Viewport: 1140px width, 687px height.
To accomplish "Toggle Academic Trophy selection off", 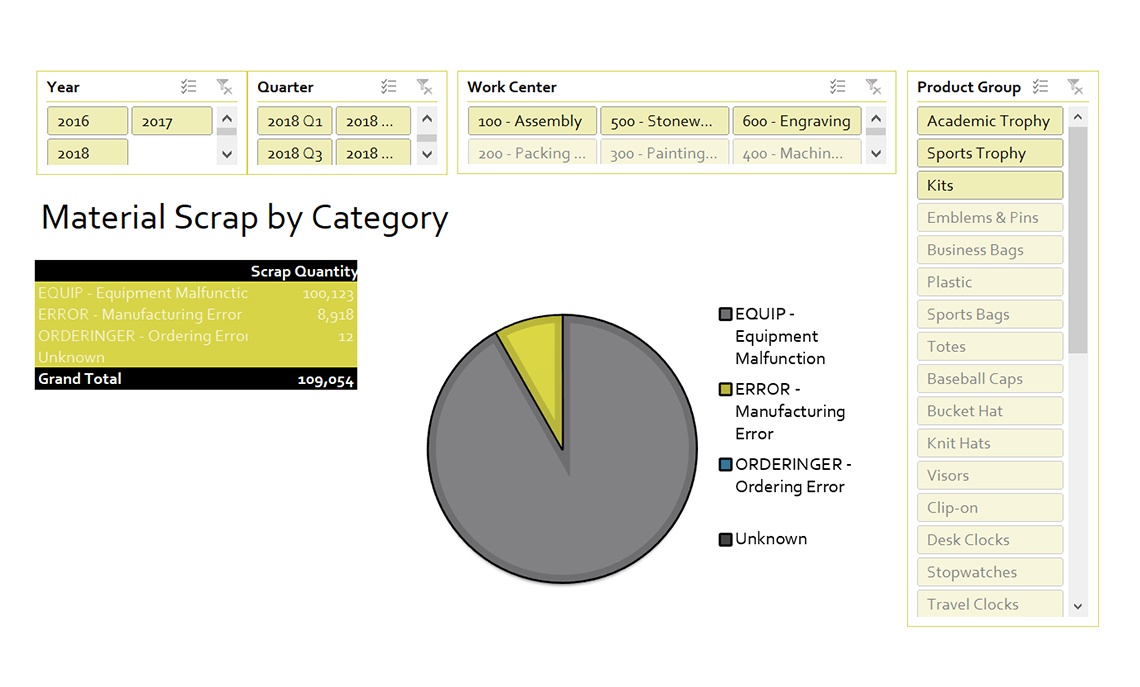I will 988,120.
